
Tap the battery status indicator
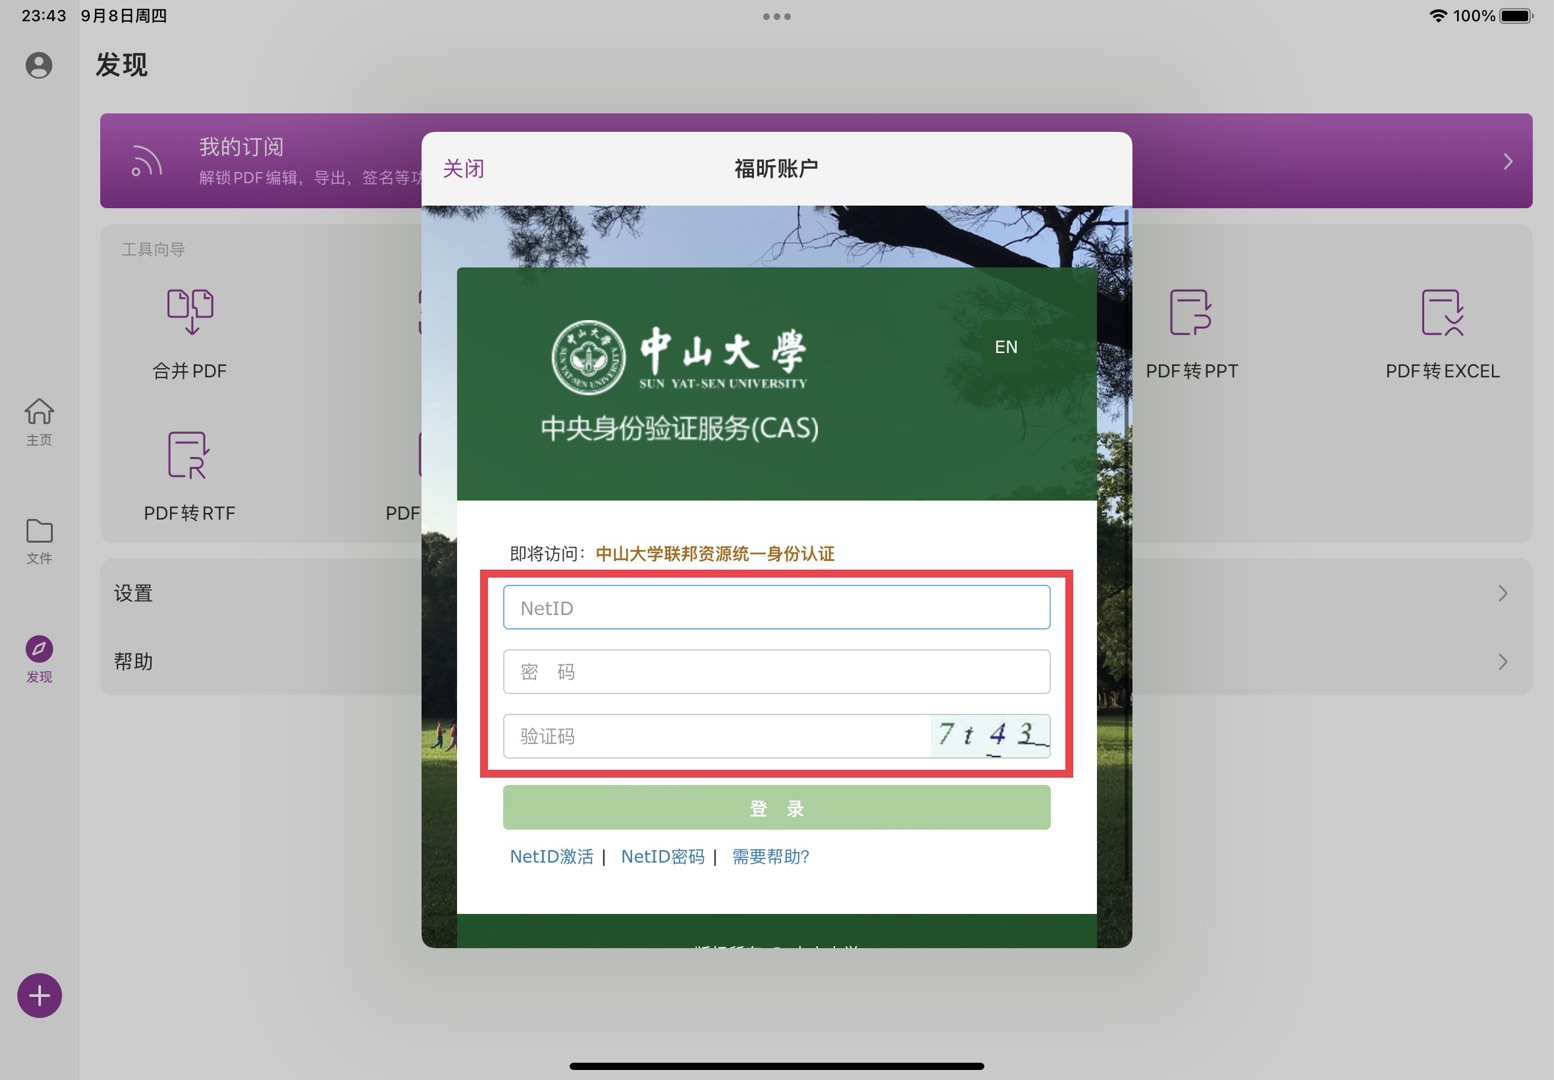pos(1516,16)
